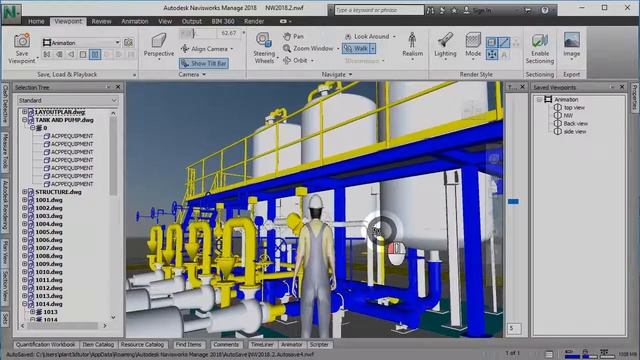Open the BIM 360 ribbon tab
Image resolution: width=640 pixels, height=360 pixels.
click(223, 21)
